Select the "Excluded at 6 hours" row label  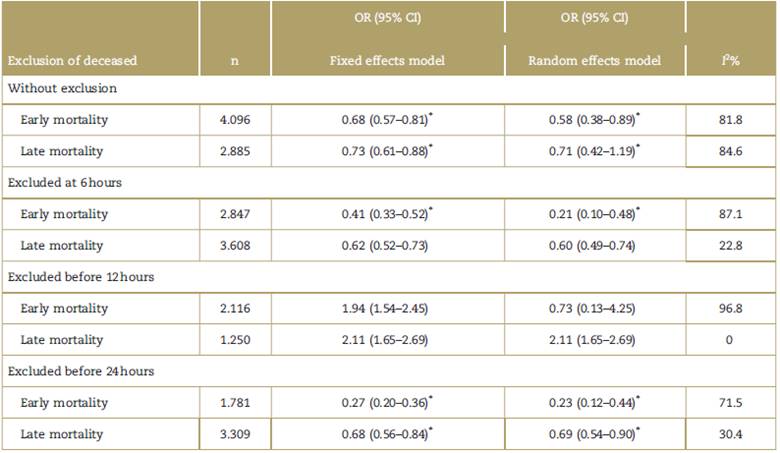coord(65,183)
